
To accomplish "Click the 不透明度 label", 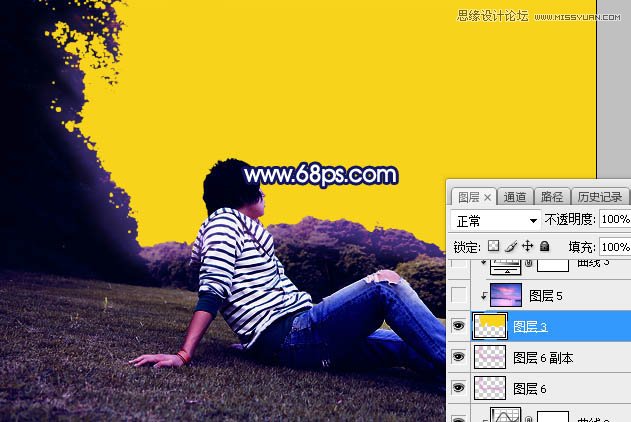I will [x=570, y=220].
